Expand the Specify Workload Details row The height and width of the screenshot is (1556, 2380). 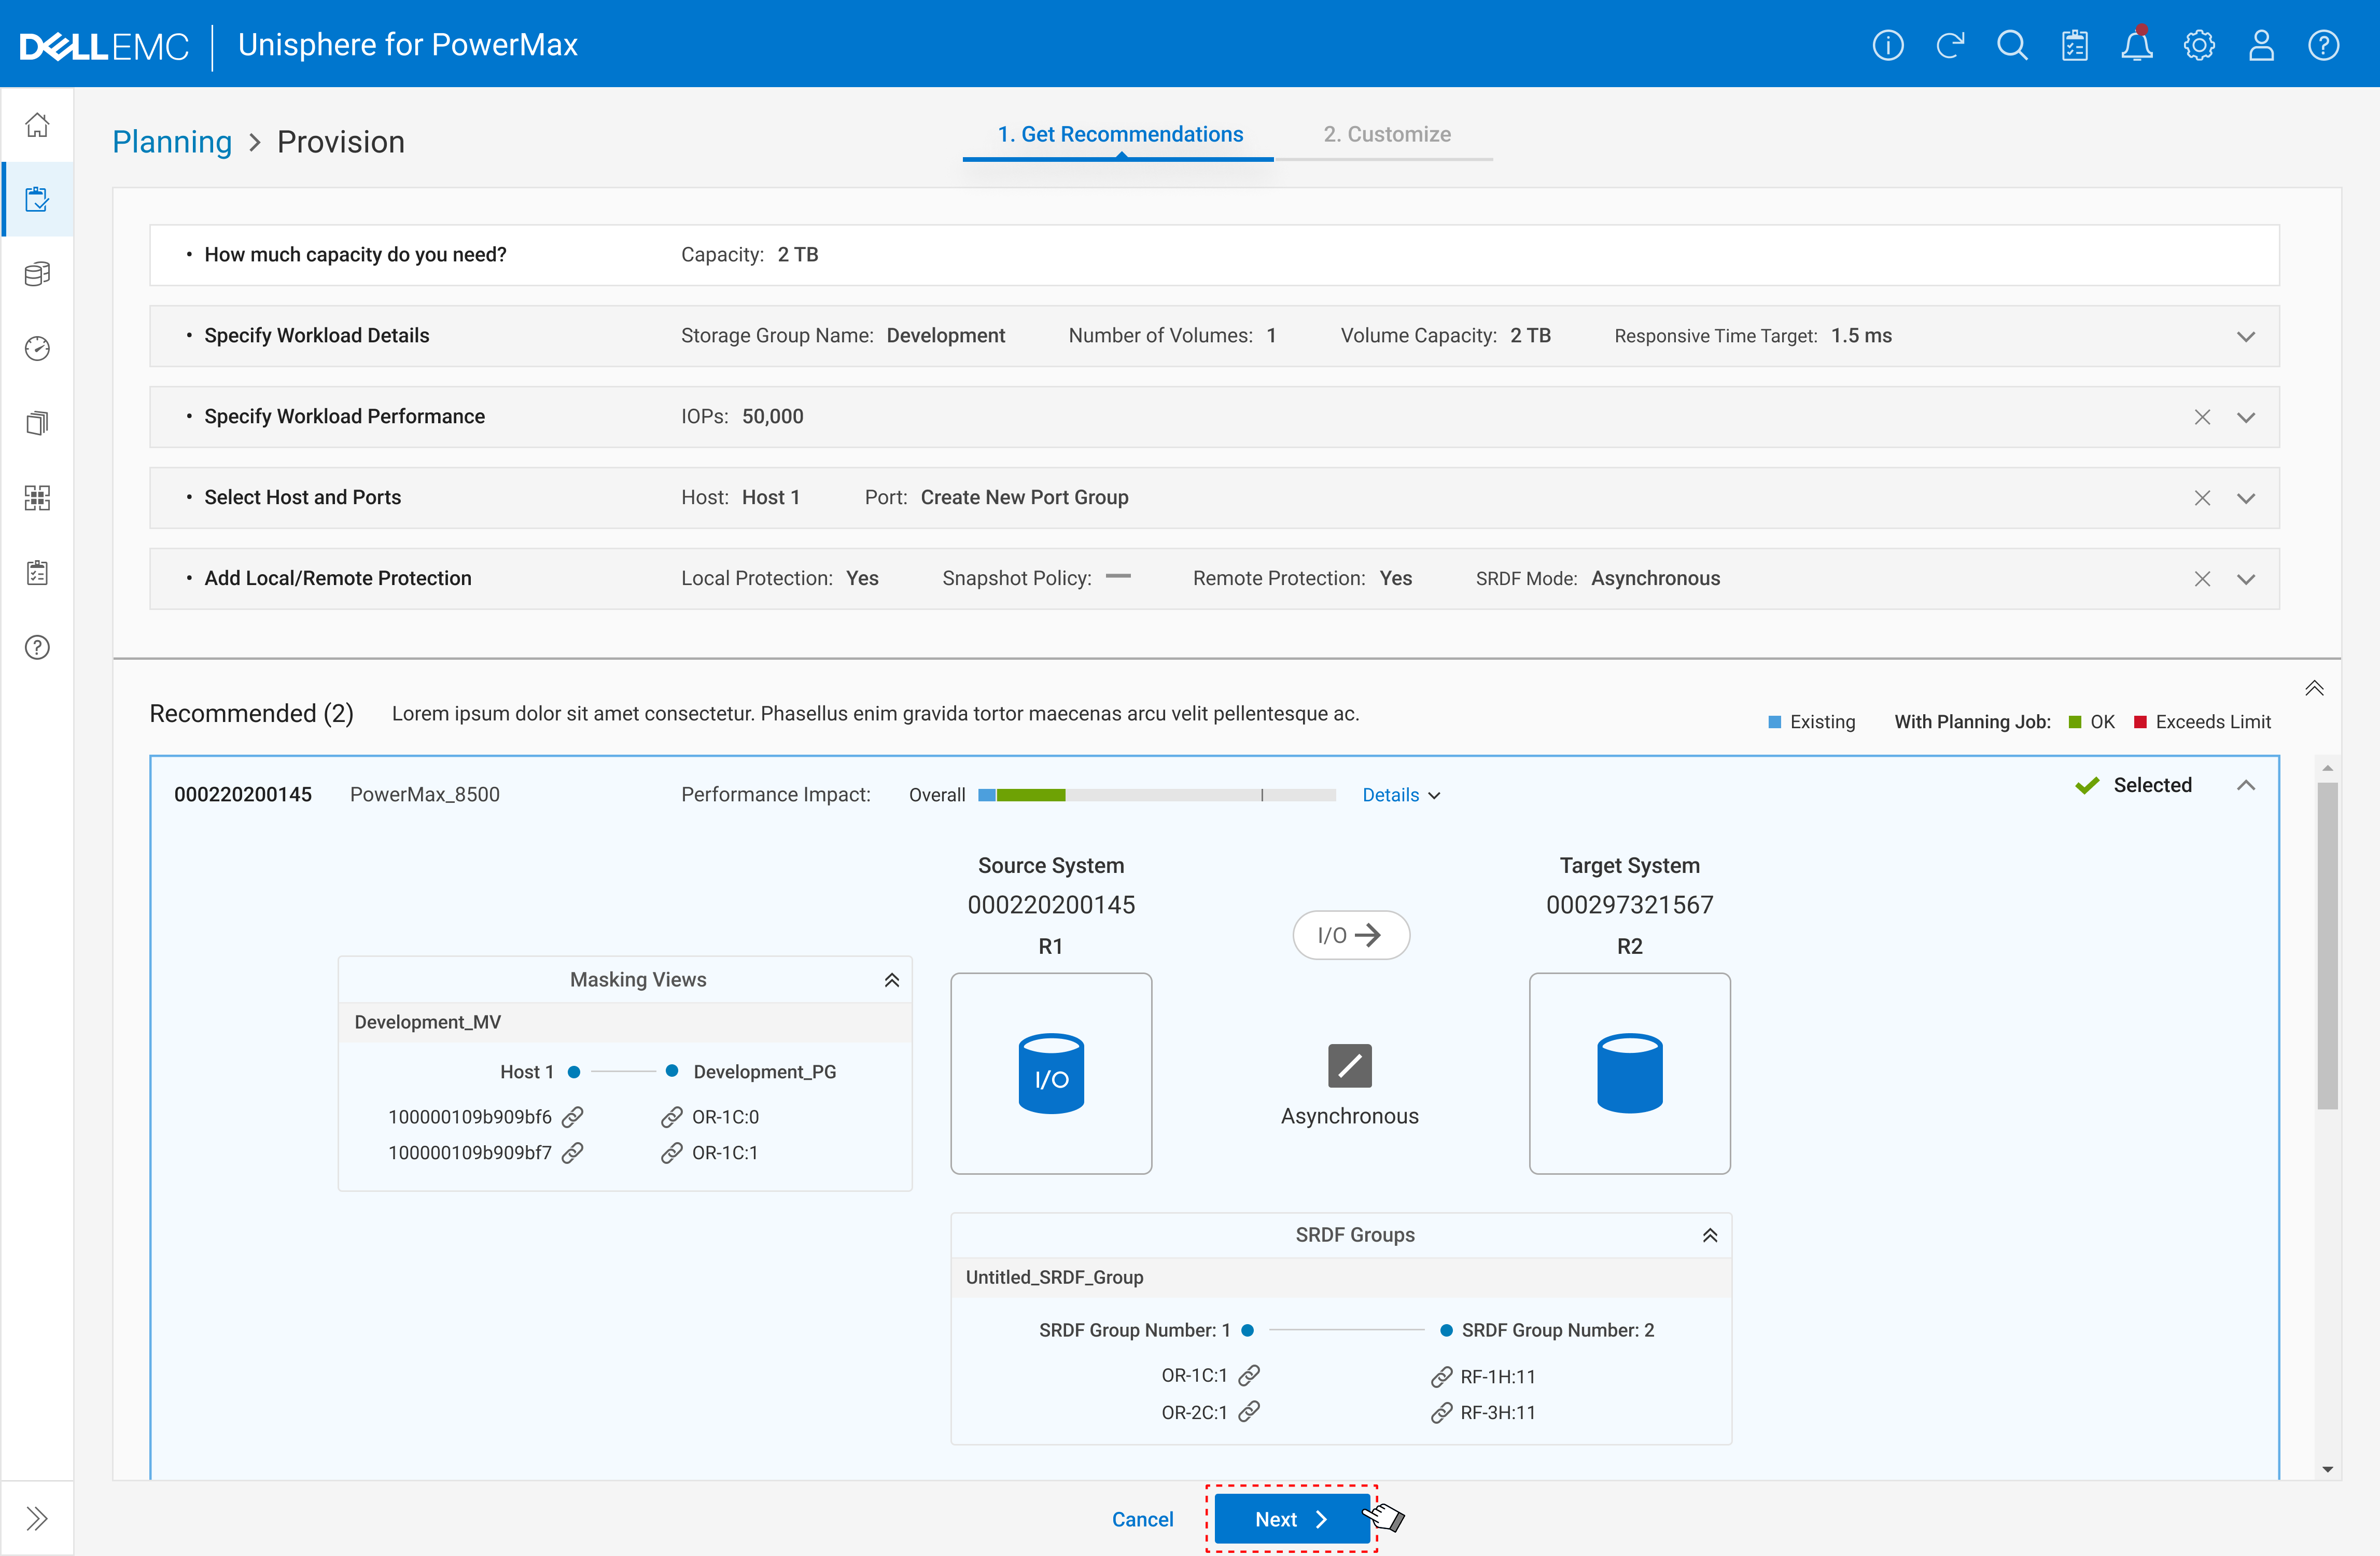coord(2245,336)
